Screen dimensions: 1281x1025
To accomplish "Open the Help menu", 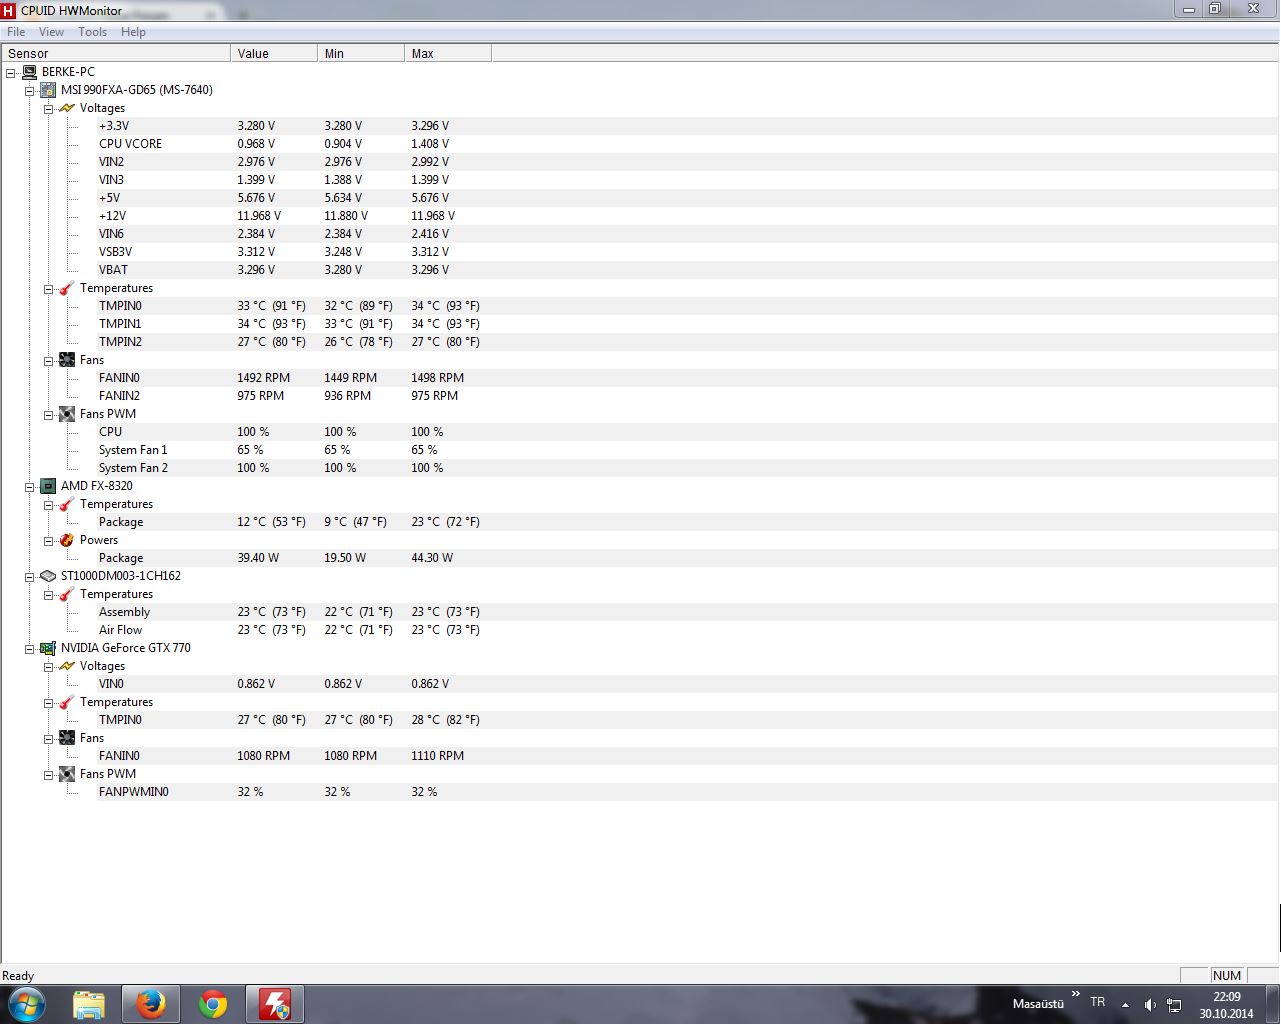I will tap(133, 32).
